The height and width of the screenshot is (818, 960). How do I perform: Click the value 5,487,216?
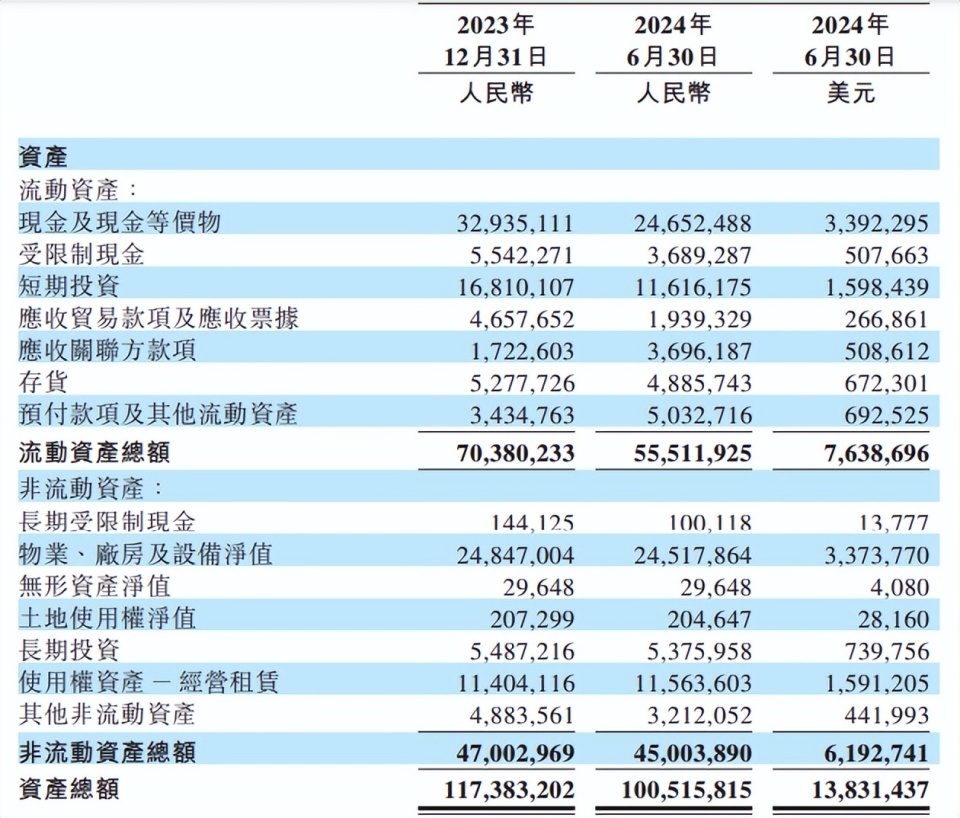pyautogui.click(x=522, y=651)
